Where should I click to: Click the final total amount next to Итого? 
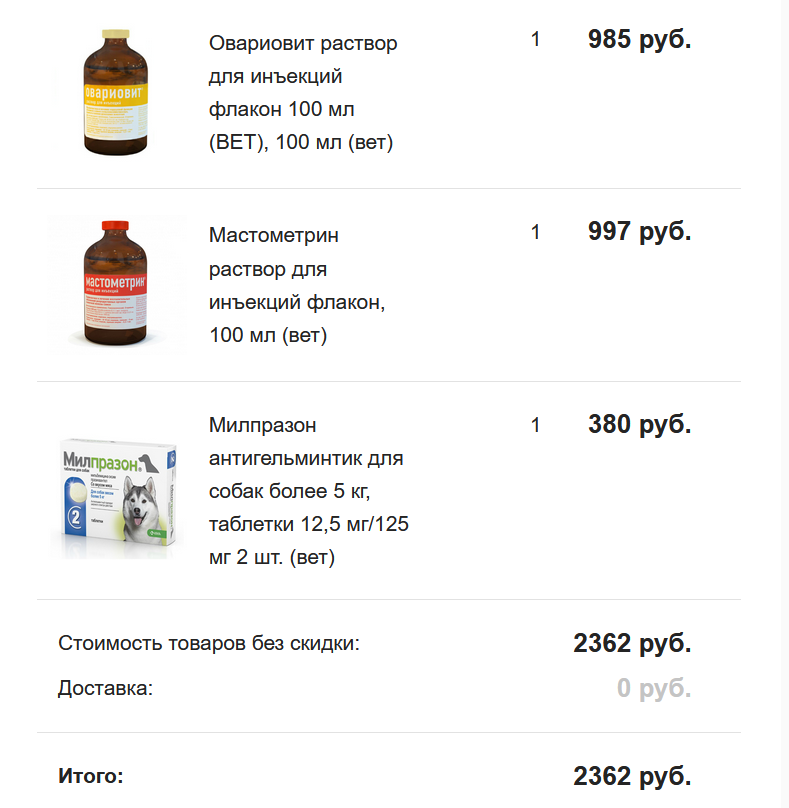[x=632, y=776]
